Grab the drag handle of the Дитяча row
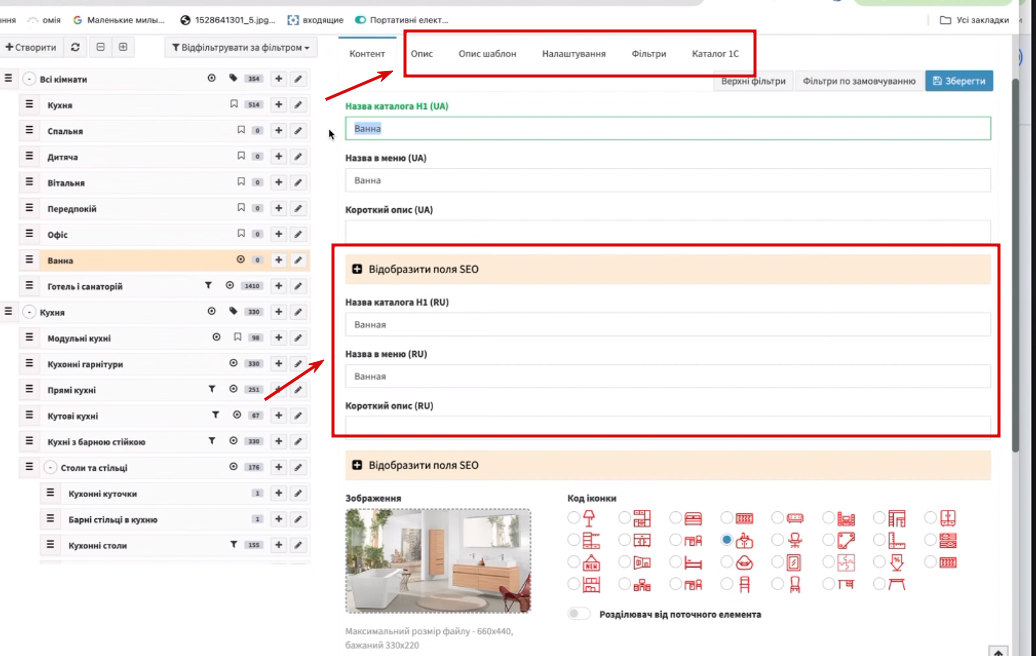 click(29, 156)
